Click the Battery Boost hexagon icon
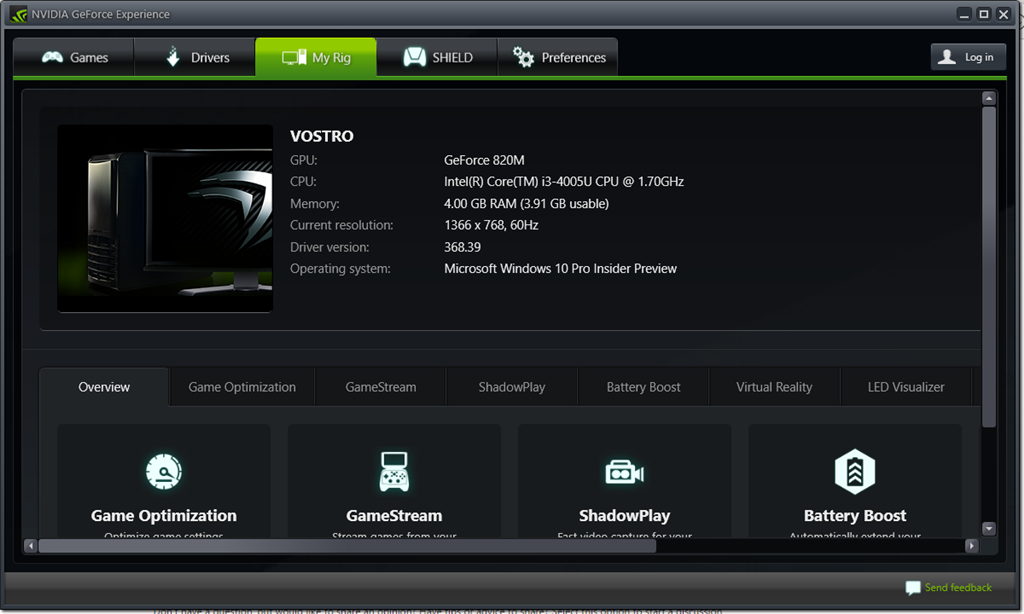This screenshot has width=1024, height=614. [x=855, y=471]
